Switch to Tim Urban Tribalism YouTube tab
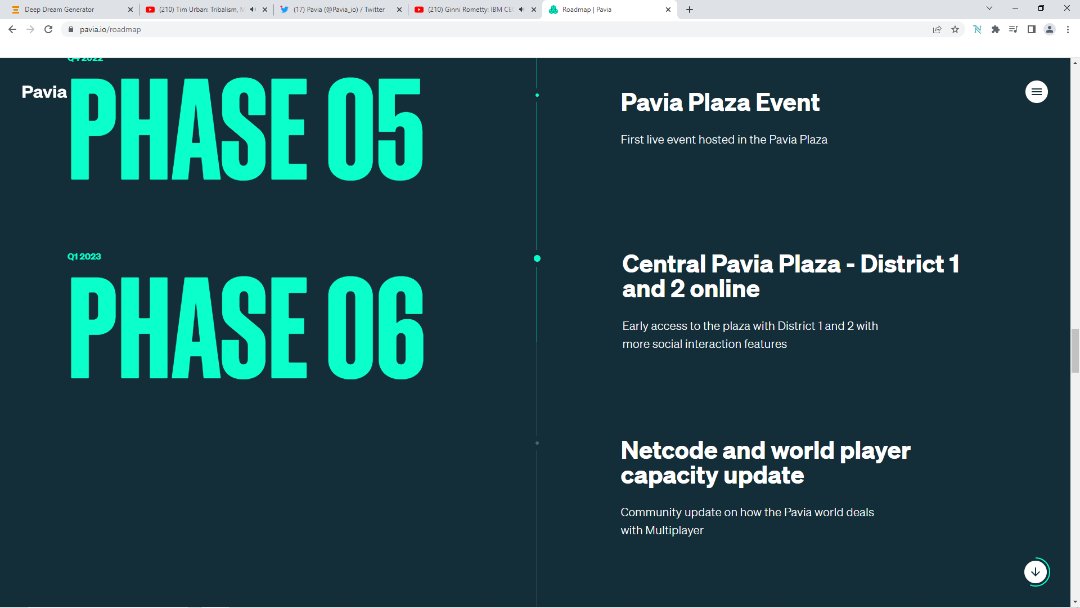 pos(207,10)
